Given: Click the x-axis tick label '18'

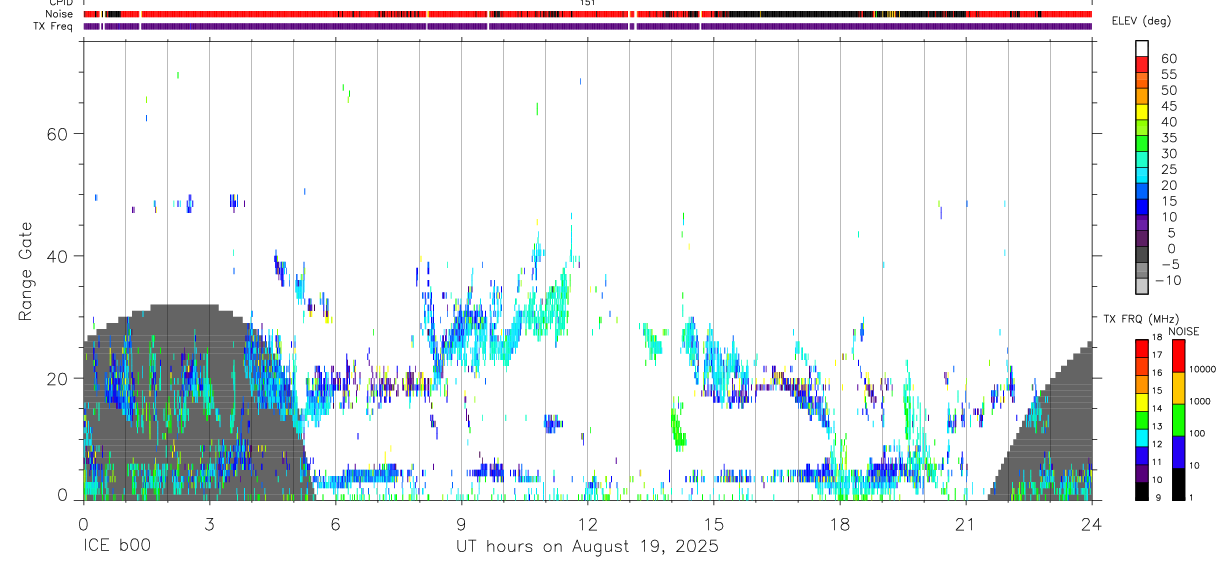Looking at the screenshot, I should [x=839, y=524].
